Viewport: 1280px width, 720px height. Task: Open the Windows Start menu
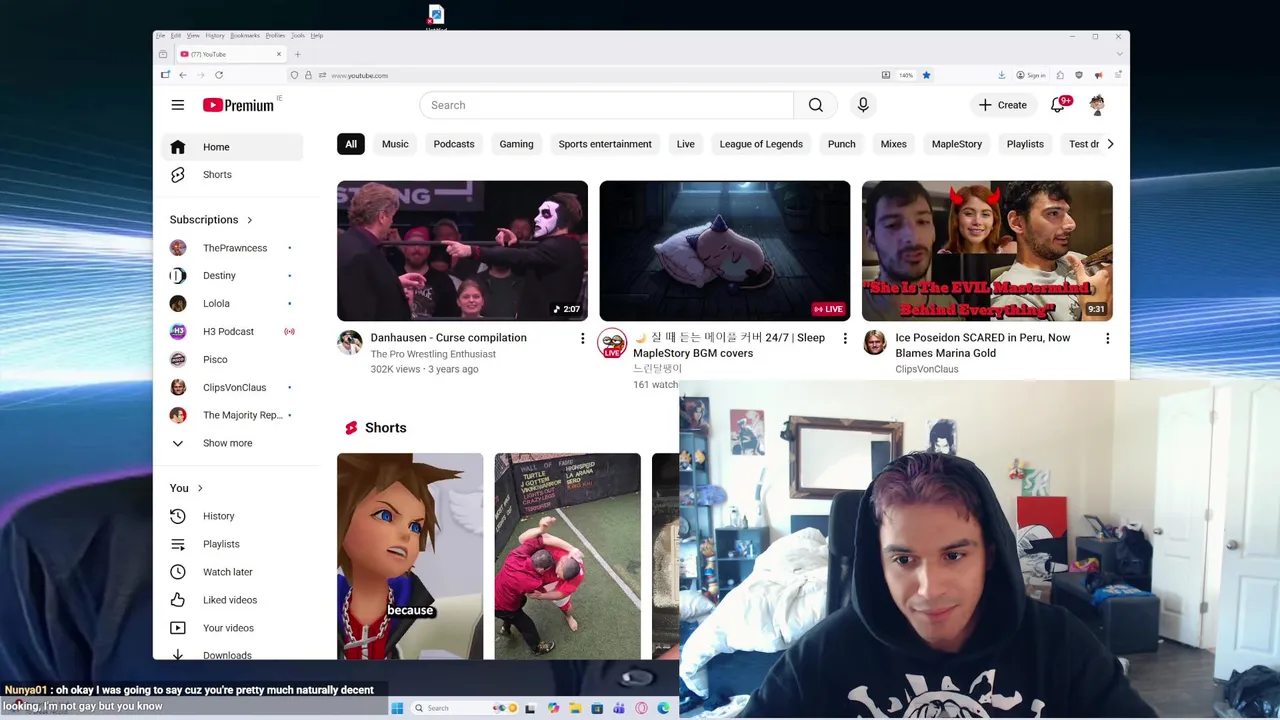pos(397,708)
